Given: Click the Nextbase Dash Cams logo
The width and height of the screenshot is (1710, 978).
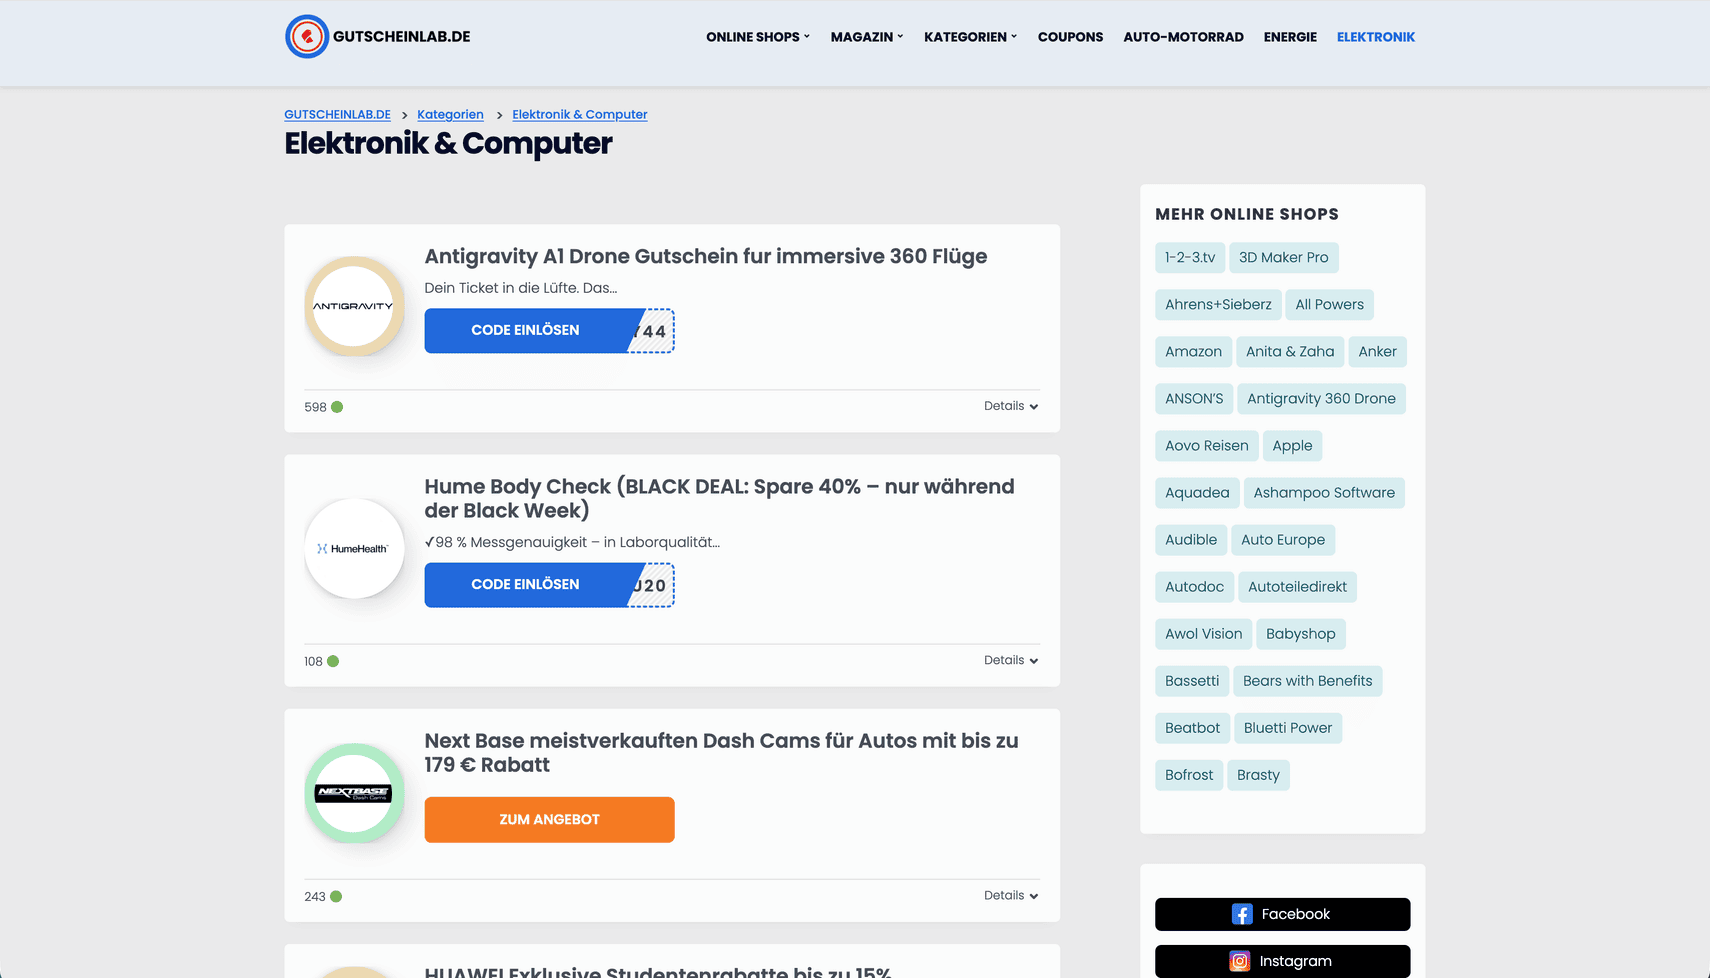Looking at the screenshot, I should [x=354, y=793].
